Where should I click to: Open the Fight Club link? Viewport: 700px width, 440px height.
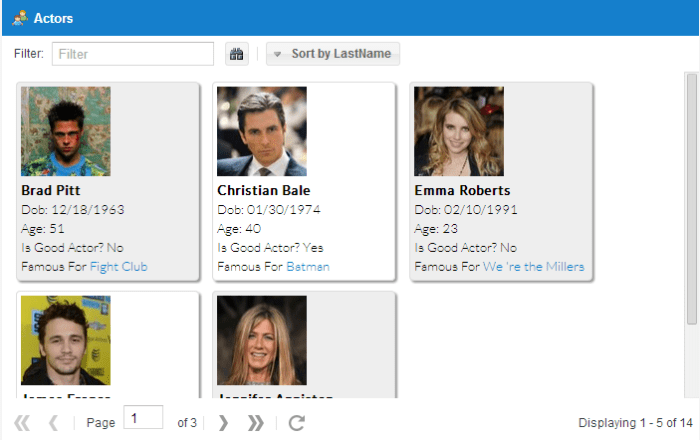pyautogui.click(x=119, y=267)
